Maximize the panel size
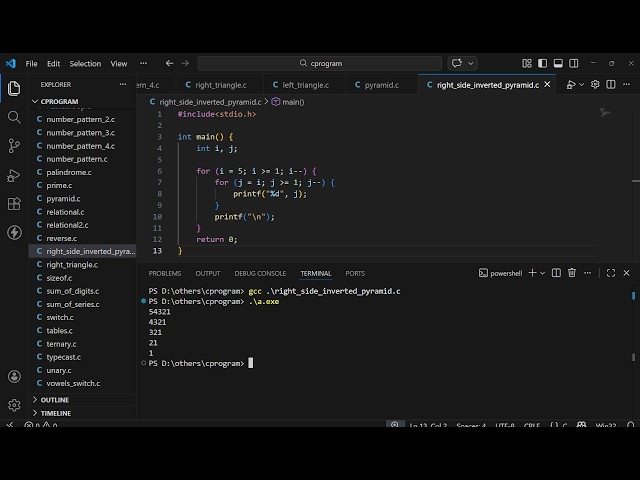This screenshot has height=480, width=640. pyautogui.click(x=611, y=273)
